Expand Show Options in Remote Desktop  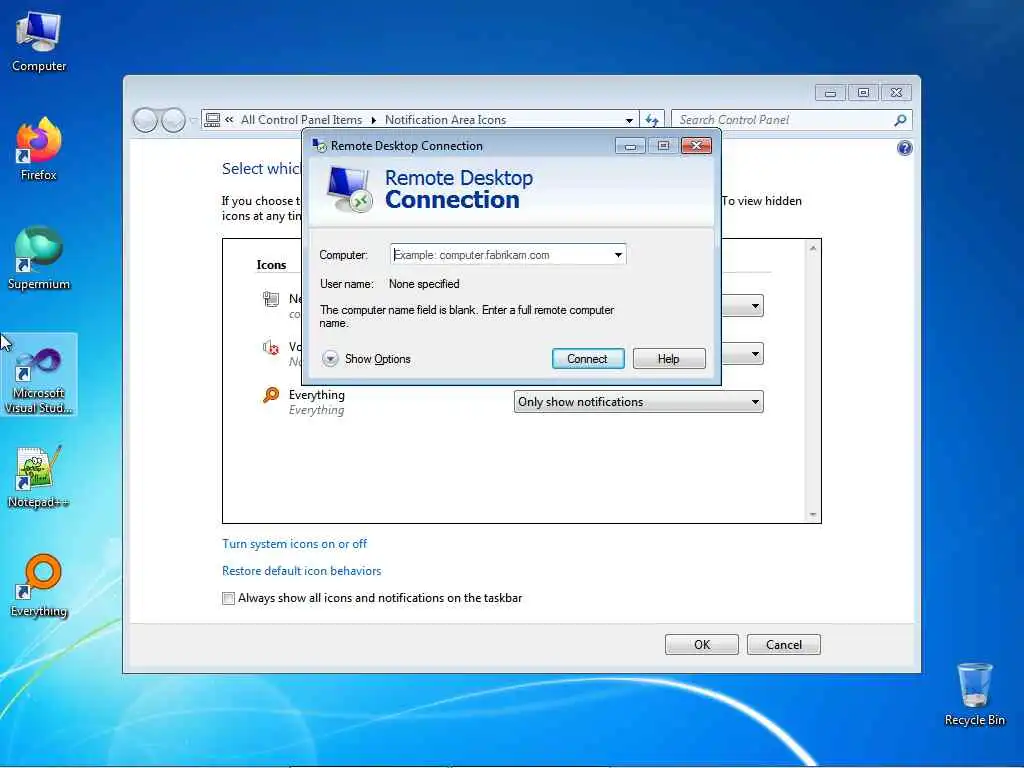(366, 359)
